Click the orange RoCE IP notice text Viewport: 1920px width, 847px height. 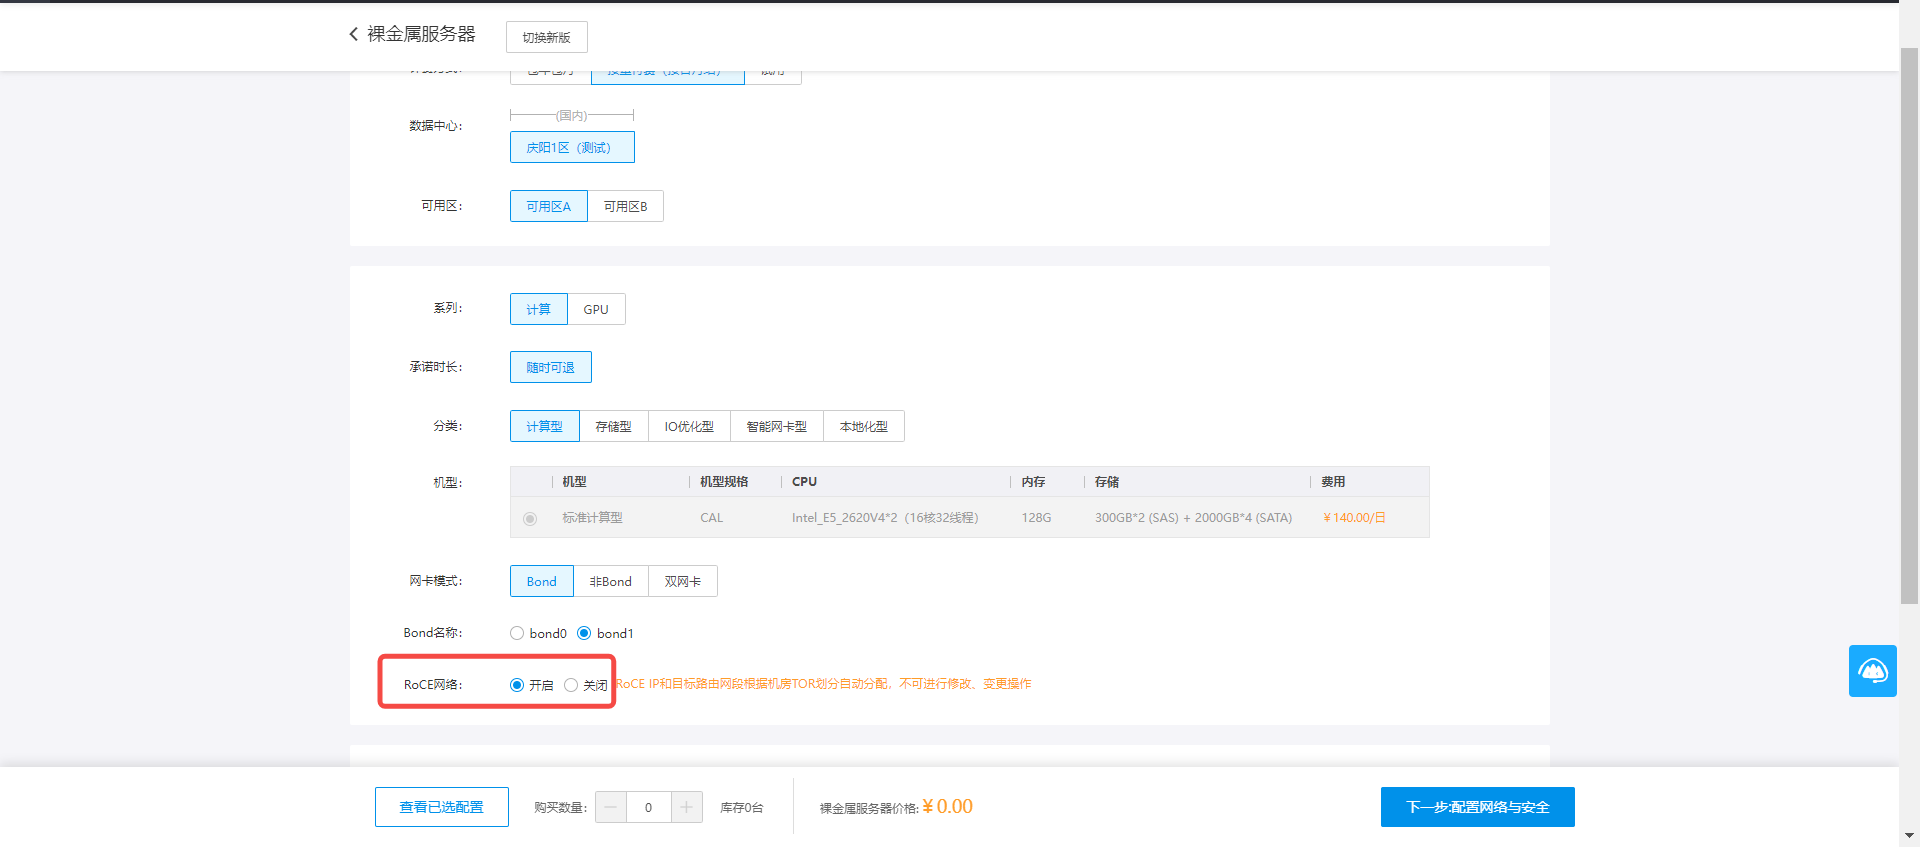click(824, 684)
